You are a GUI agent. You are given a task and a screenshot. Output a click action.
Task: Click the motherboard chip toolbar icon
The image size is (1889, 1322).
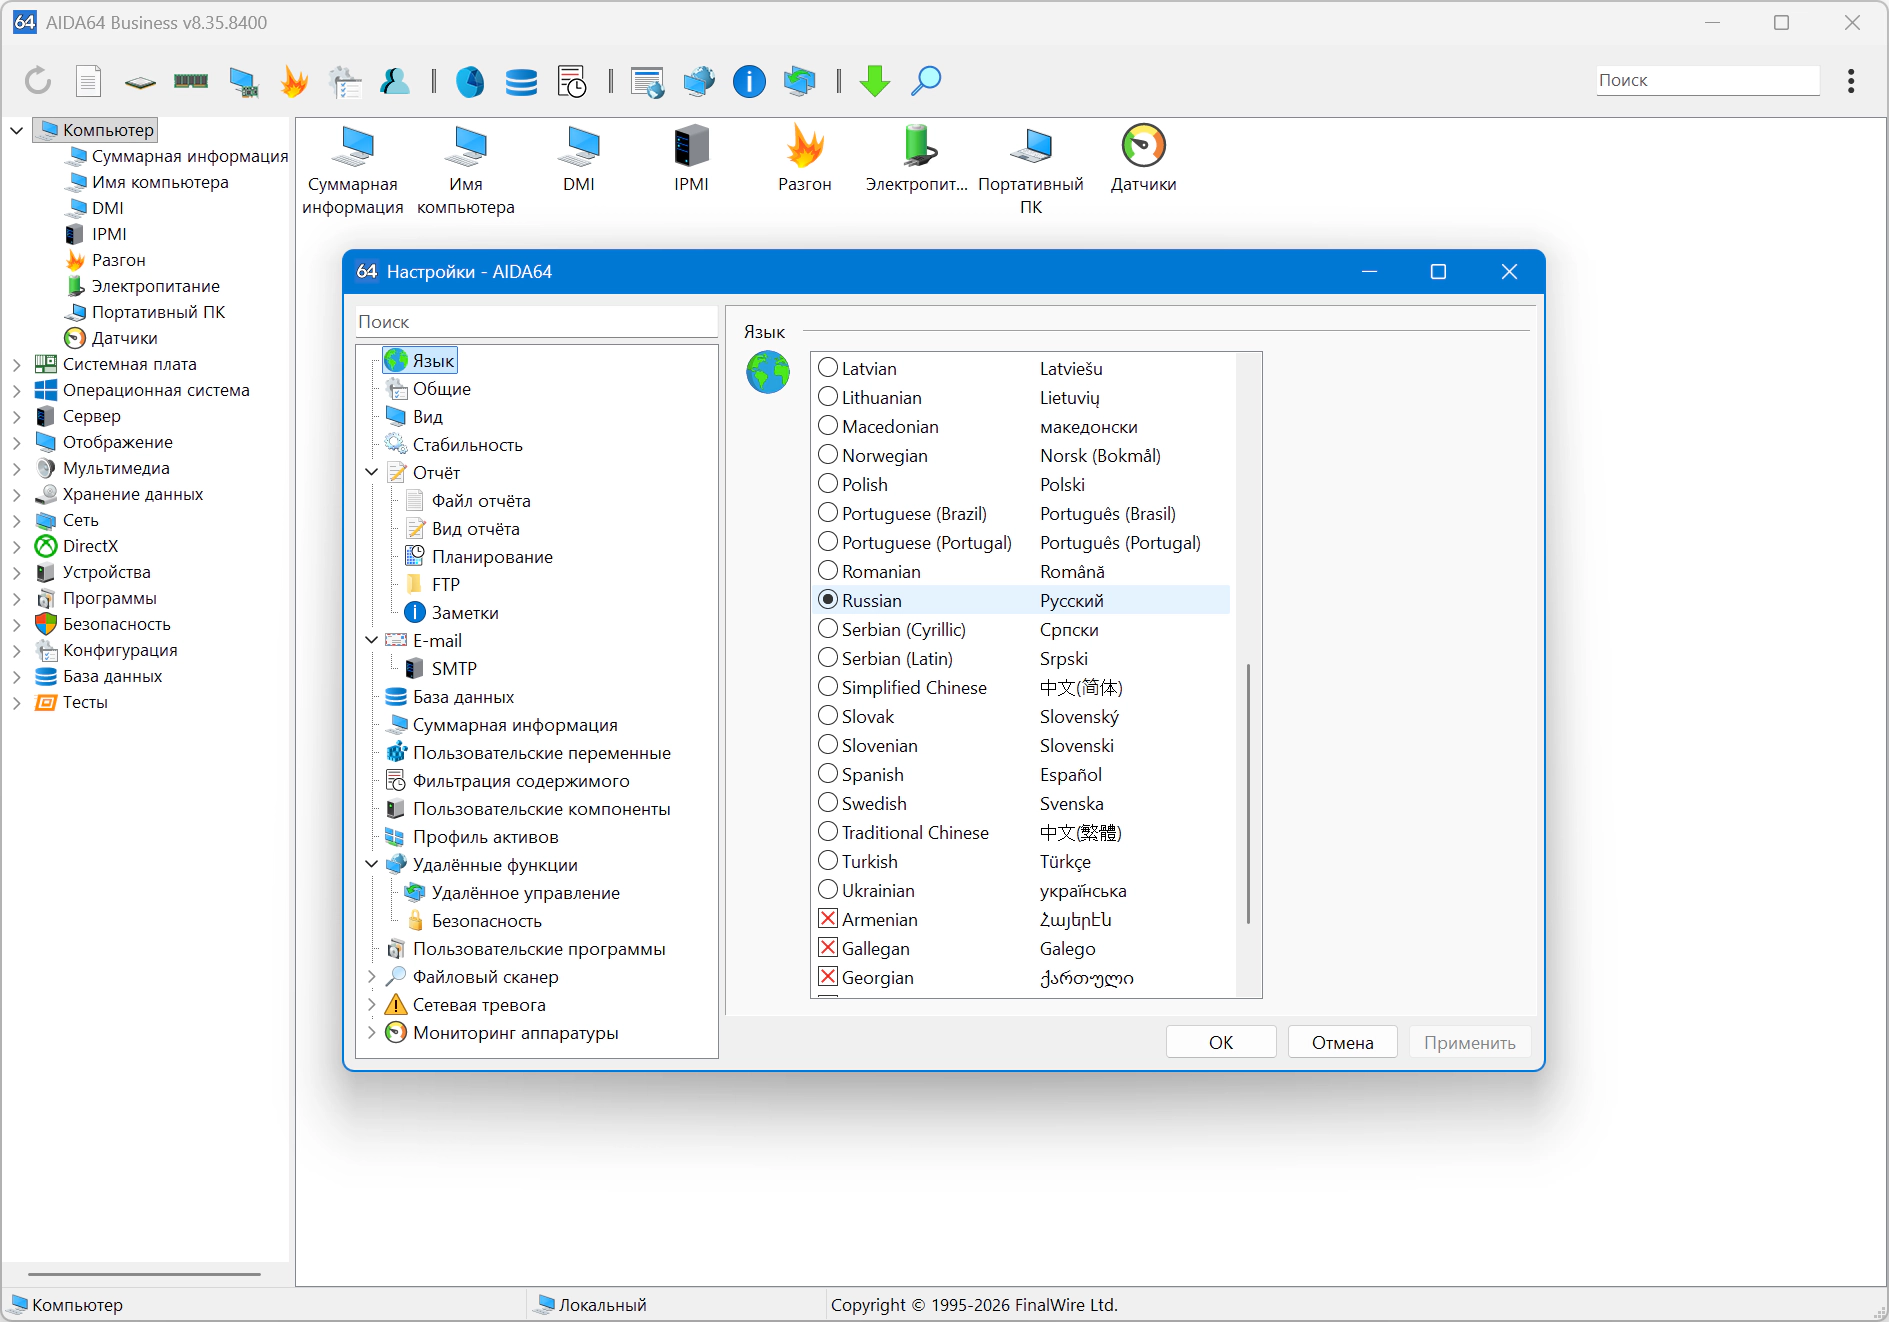[140, 82]
